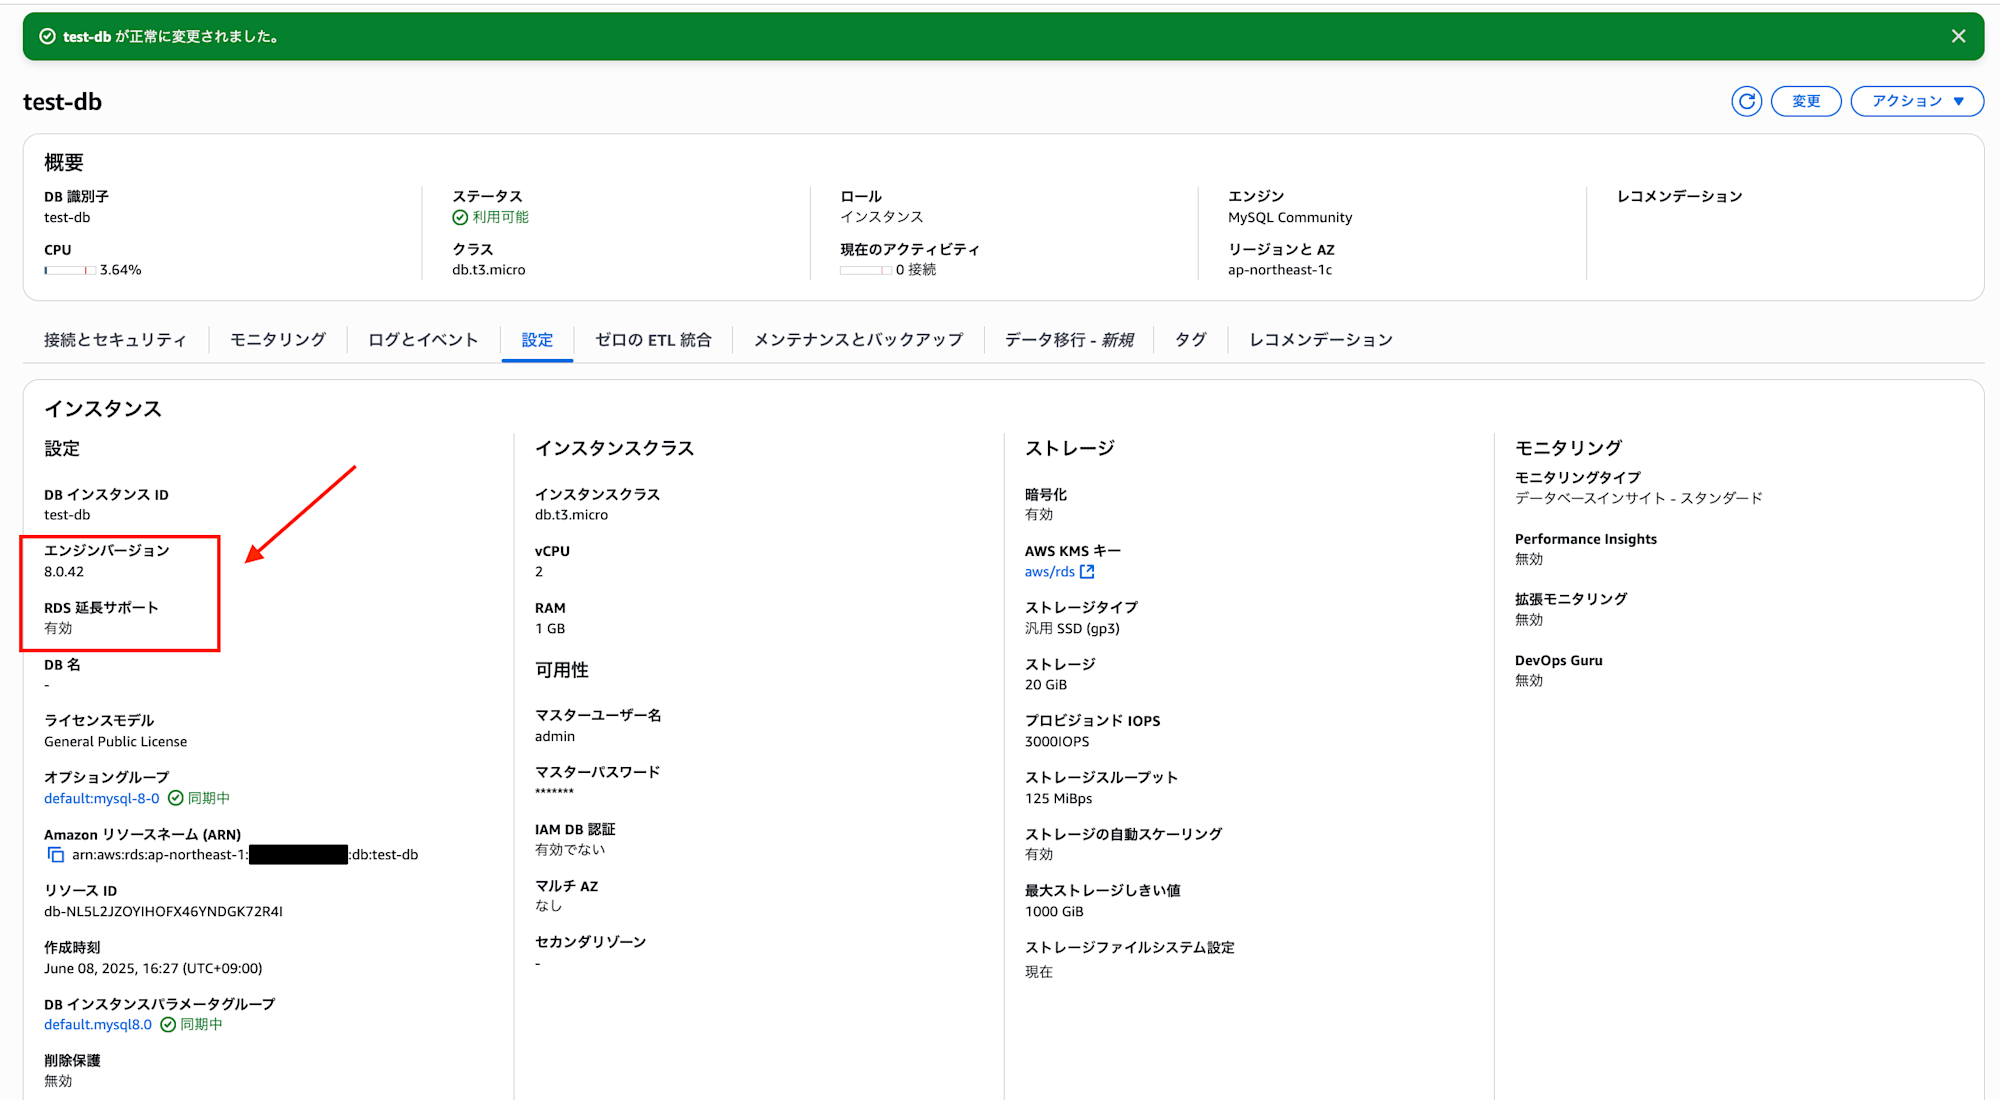This screenshot has height=1100, width=2000.
Task: Open the default.mysql8.0 parameter group link
Action: pos(98,1025)
